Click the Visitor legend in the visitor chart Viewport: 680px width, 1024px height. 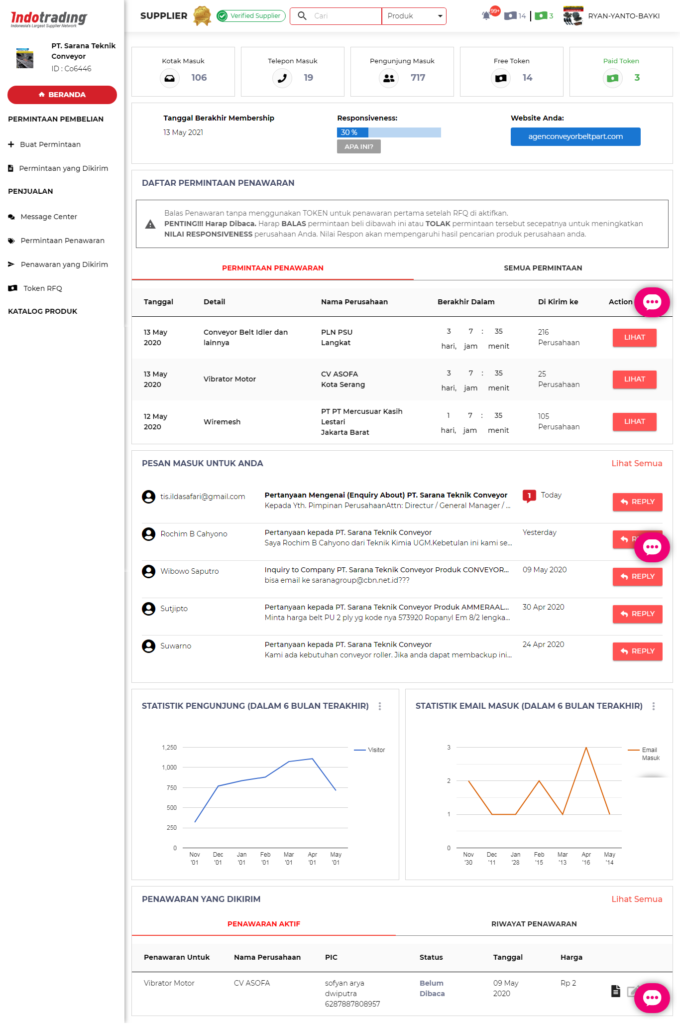[370, 750]
